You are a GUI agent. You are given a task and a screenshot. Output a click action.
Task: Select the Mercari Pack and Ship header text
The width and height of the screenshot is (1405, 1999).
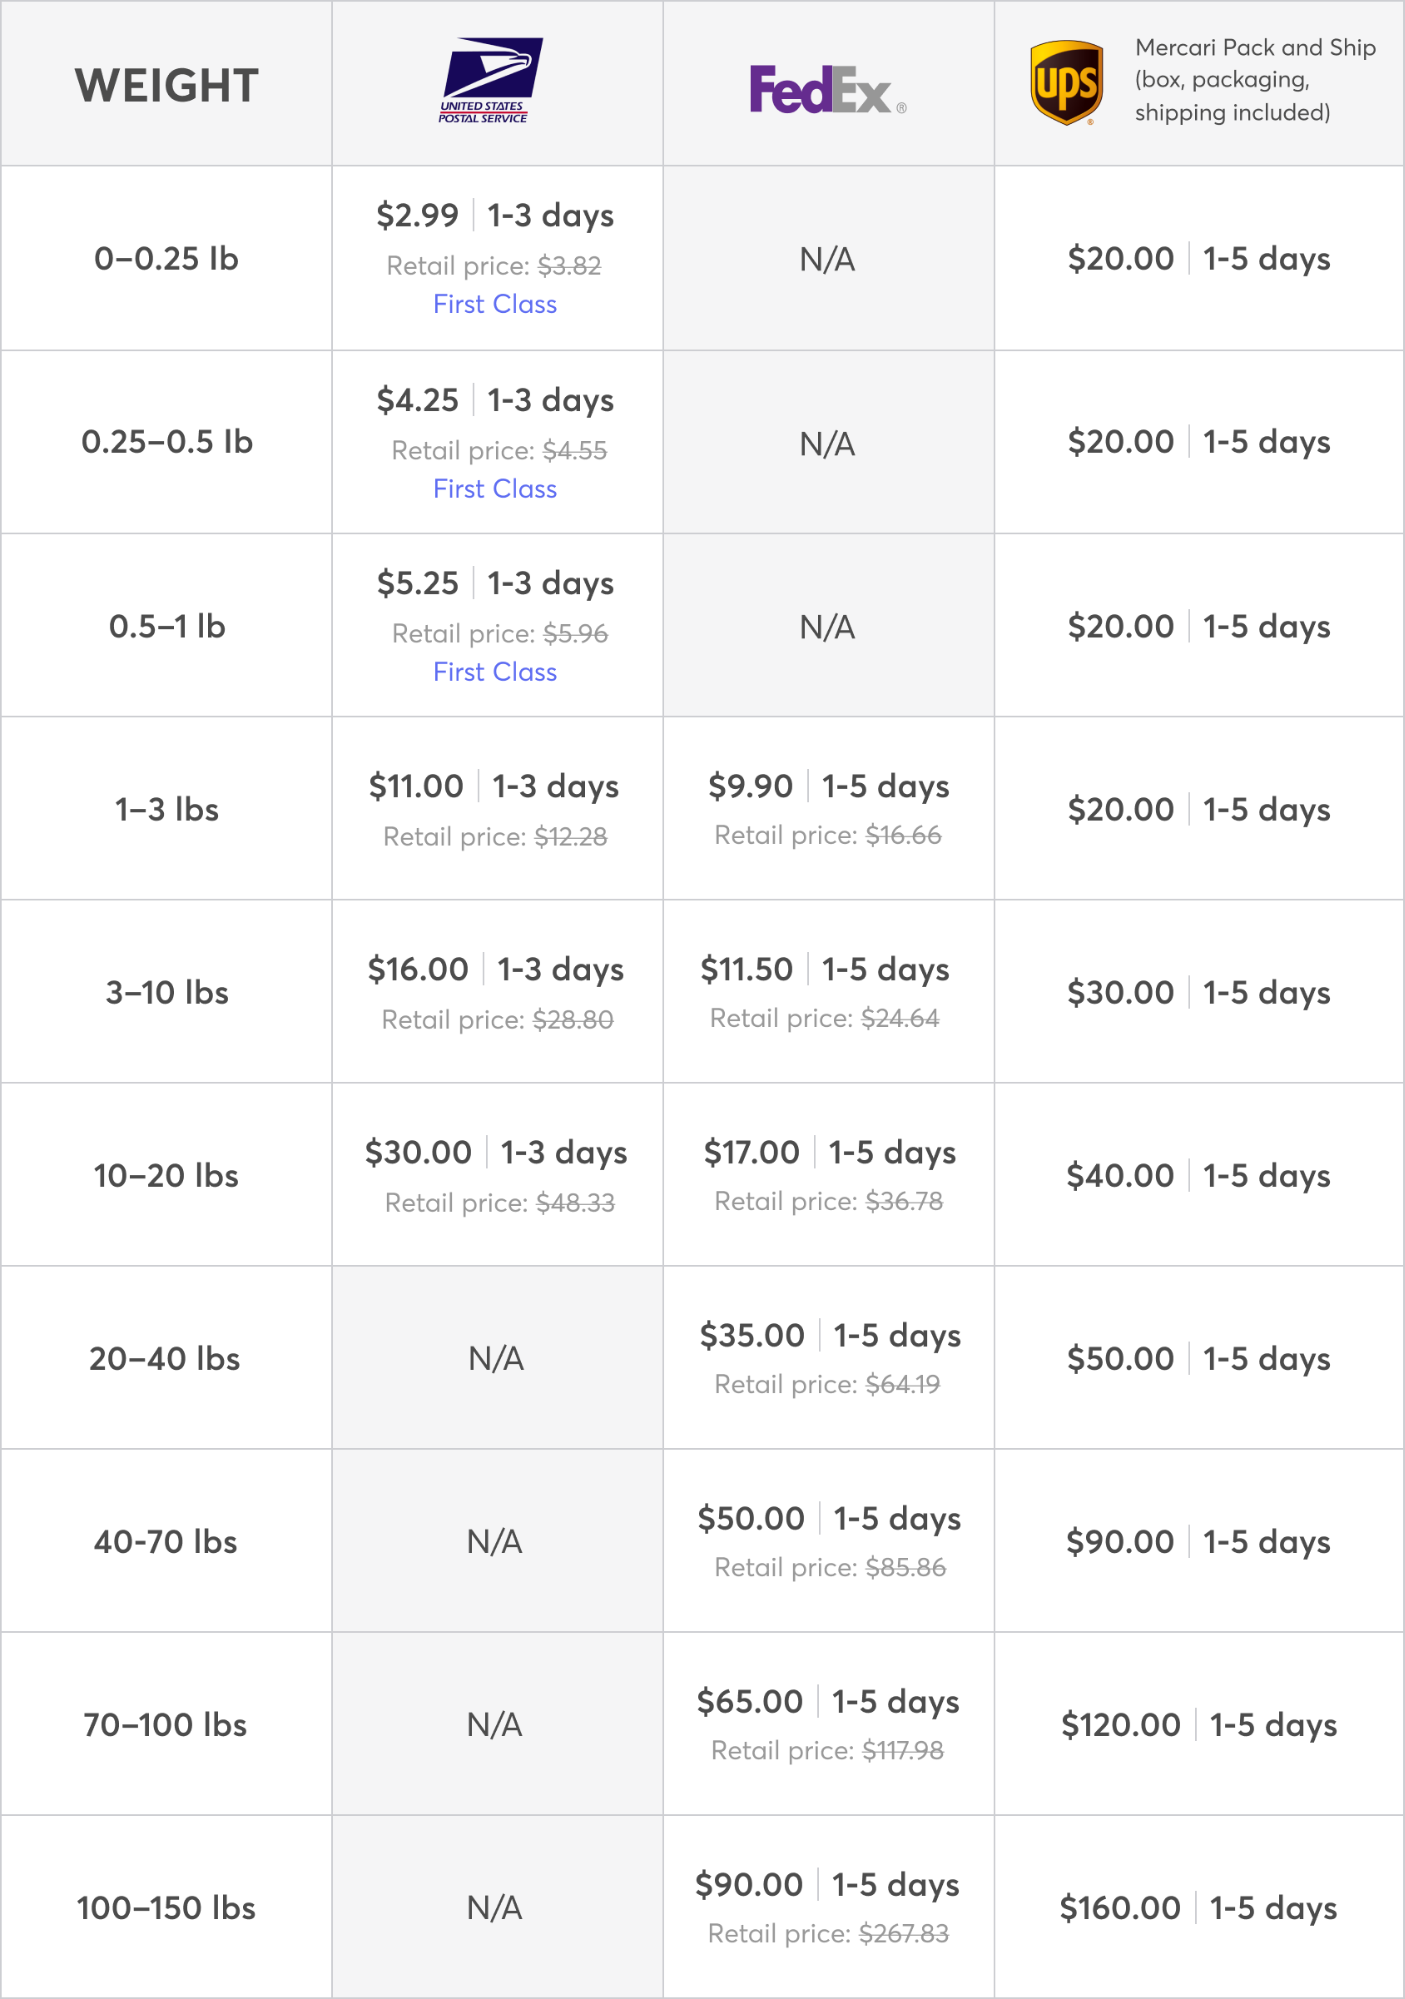[x=1255, y=80]
